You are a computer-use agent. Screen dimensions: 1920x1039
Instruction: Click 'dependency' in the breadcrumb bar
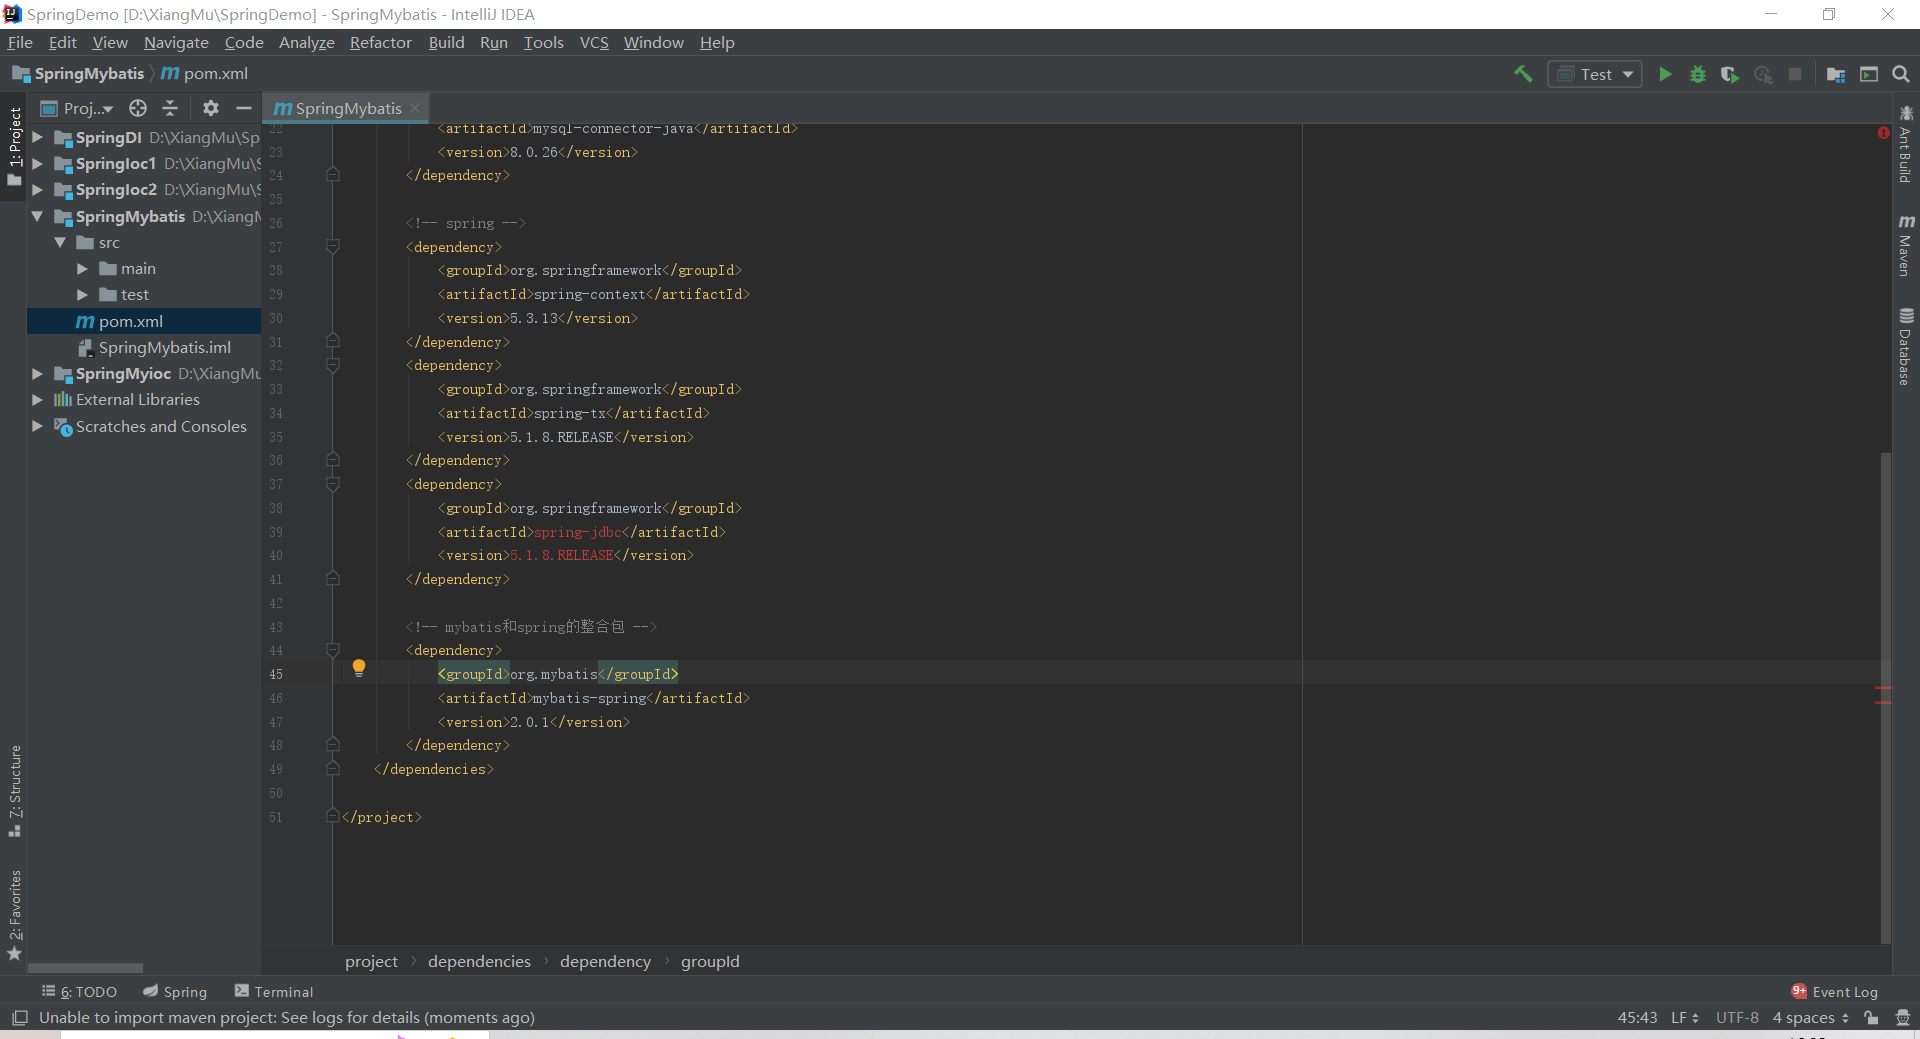pyautogui.click(x=605, y=961)
